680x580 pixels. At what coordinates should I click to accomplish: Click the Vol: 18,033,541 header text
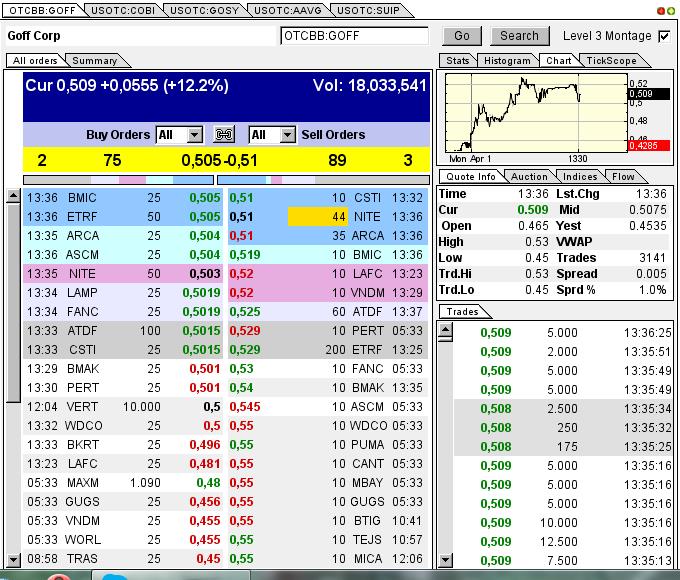[370, 85]
